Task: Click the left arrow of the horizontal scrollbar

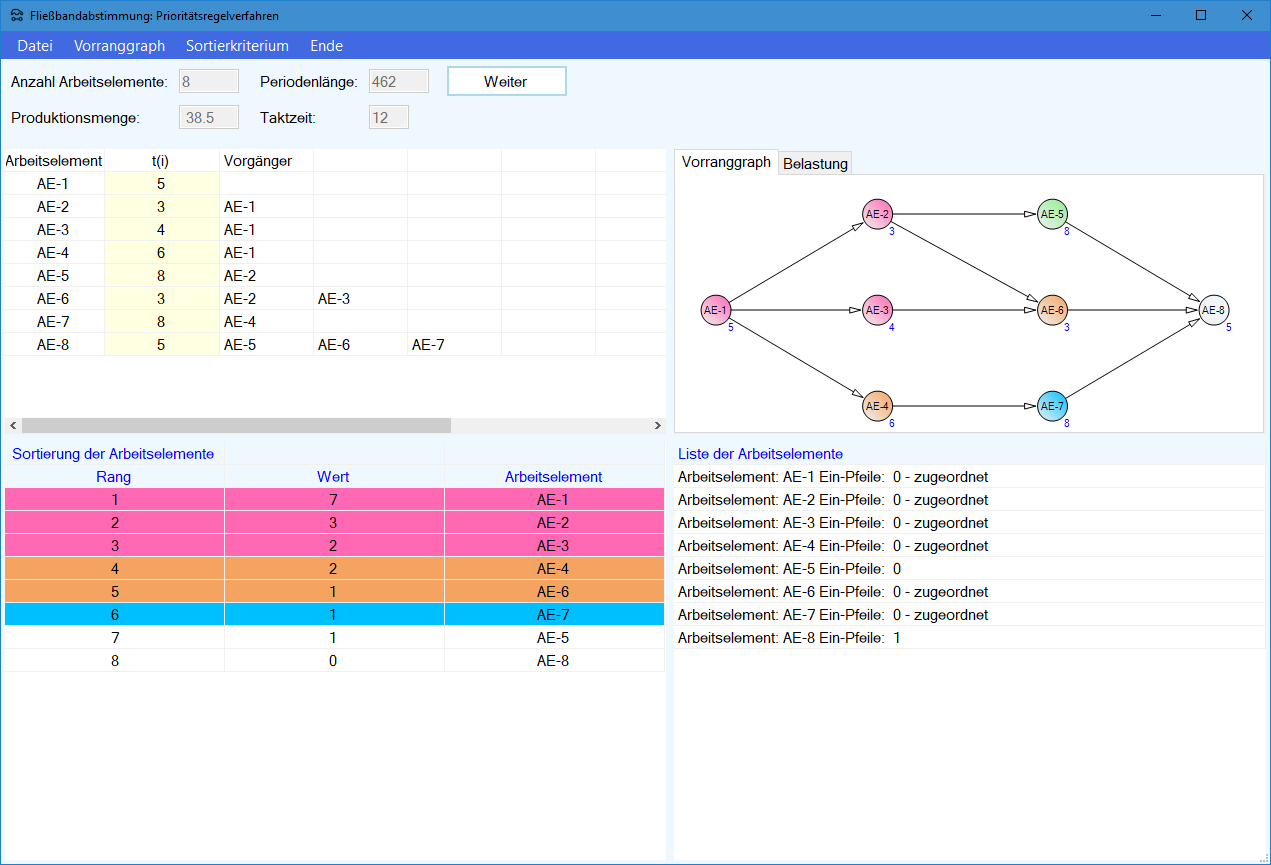Action: (12, 425)
